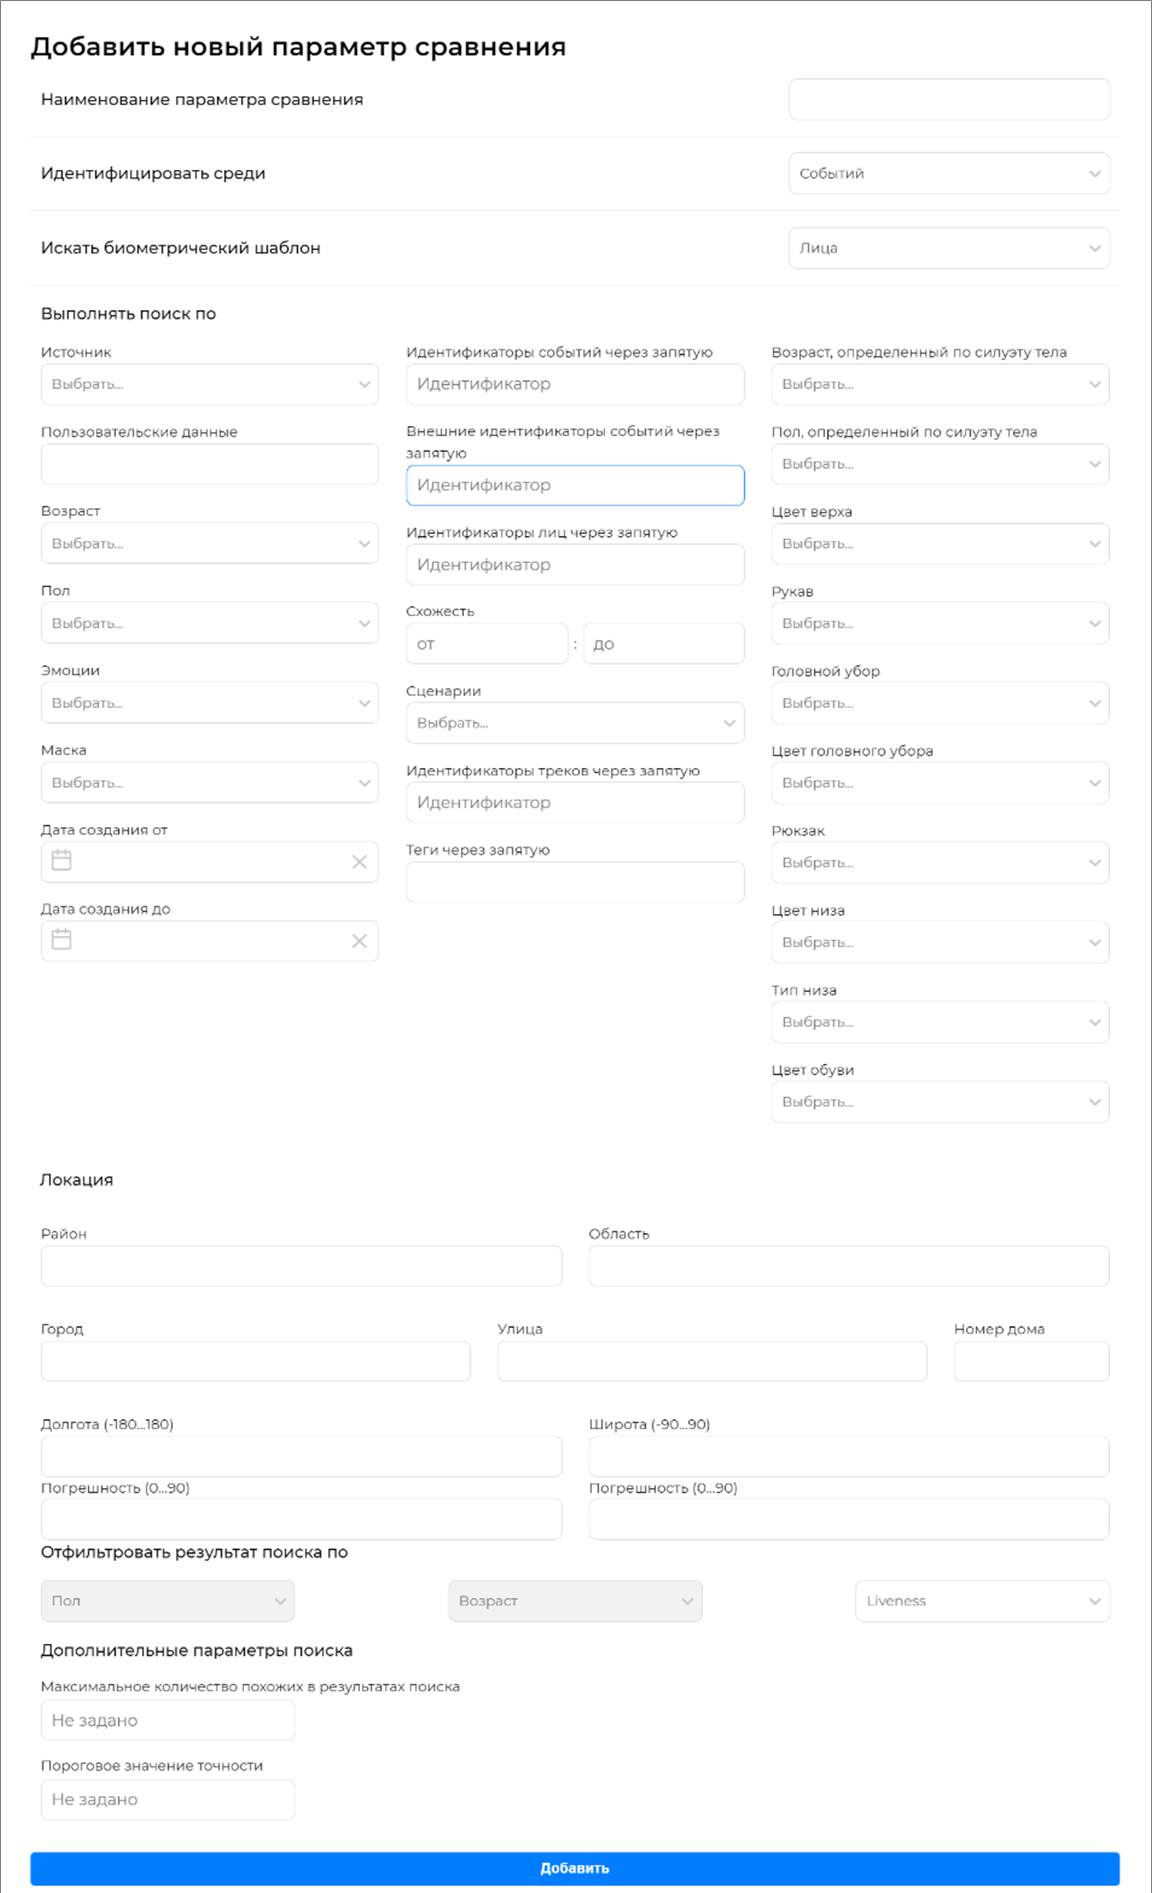Click the 'Пороговое значение точности' field
The image size is (1152, 1893).
[x=167, y=1799]
